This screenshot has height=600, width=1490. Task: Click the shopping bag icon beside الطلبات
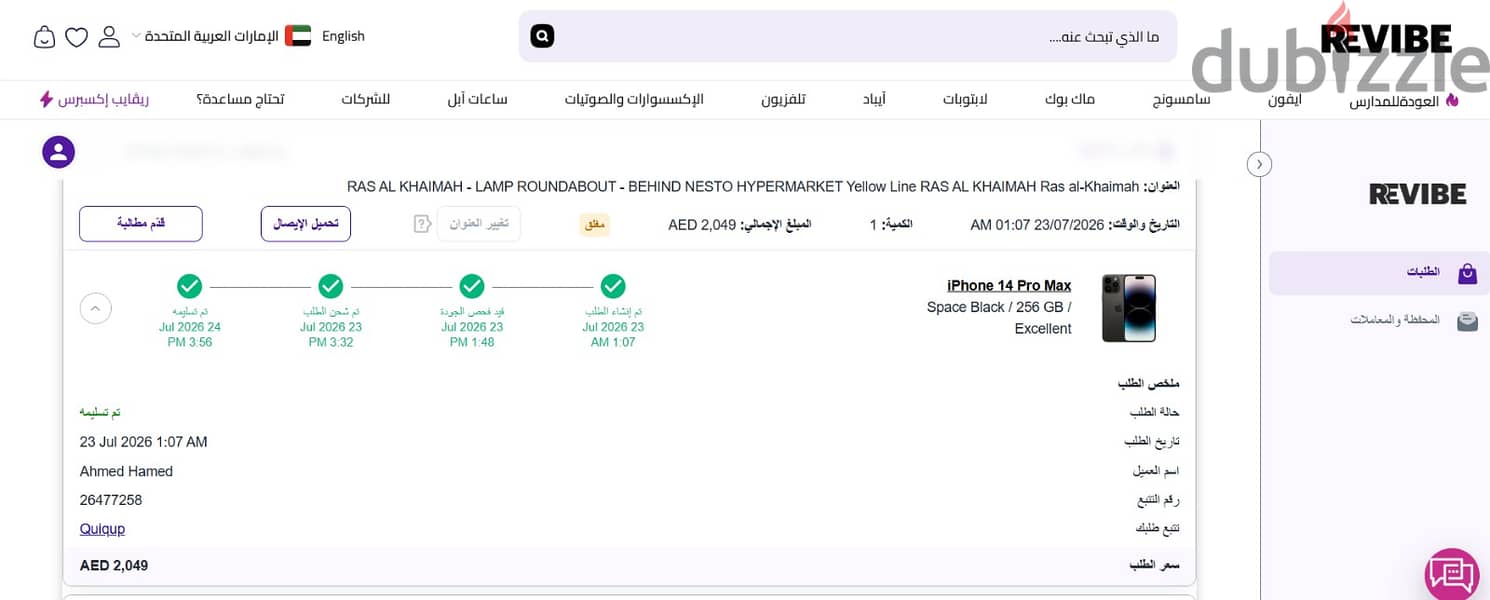1467,273
